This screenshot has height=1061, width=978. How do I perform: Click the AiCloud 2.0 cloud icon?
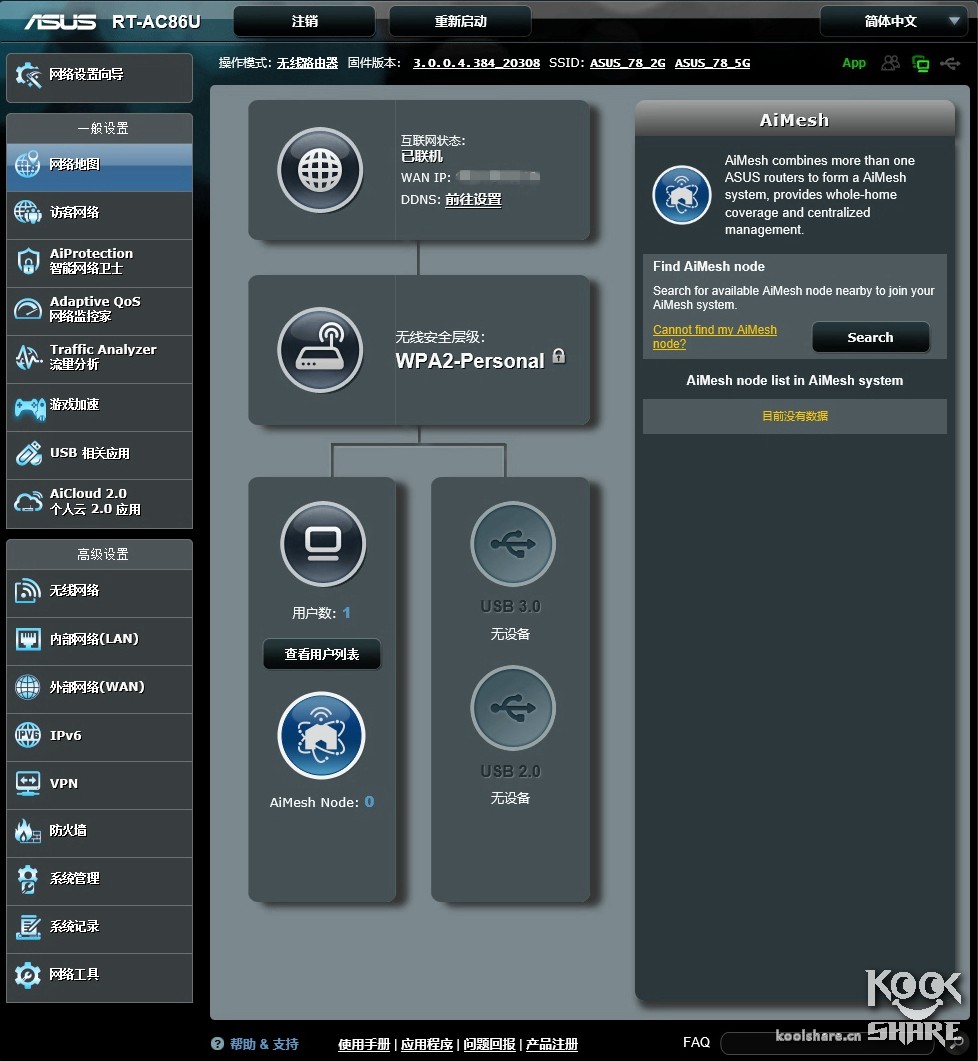click(x=28, y=502)
